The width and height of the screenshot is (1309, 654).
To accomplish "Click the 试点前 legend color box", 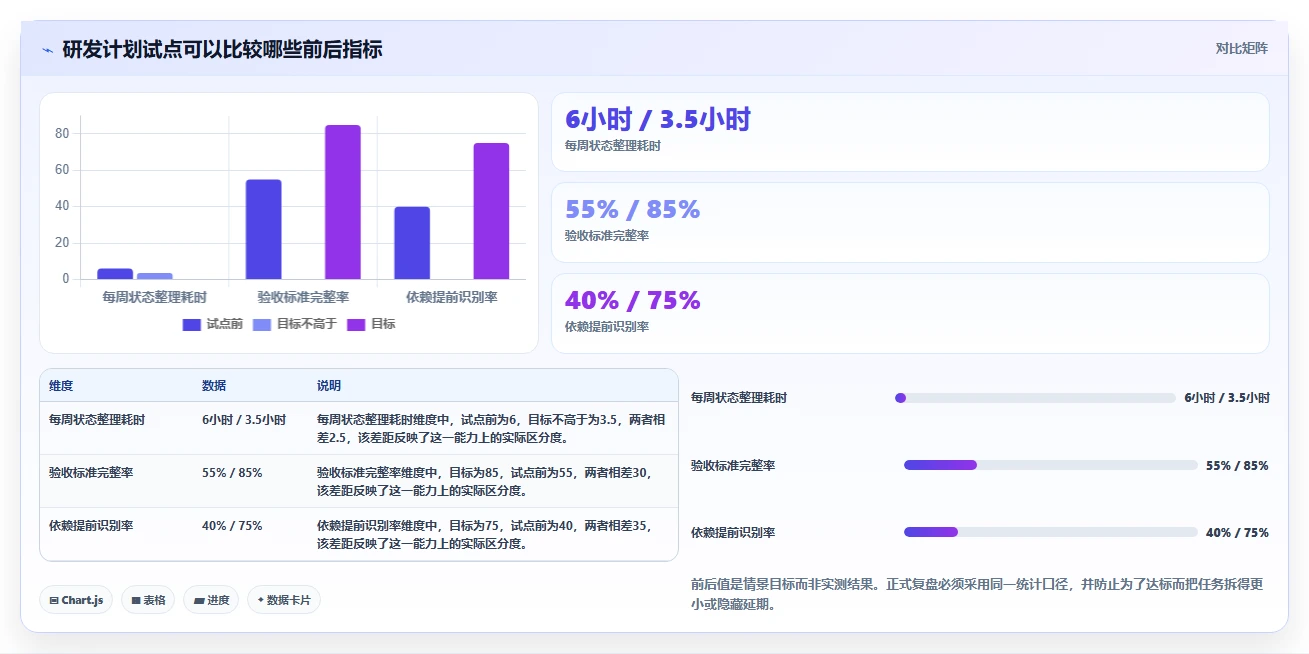I will (x=192, y=324).
